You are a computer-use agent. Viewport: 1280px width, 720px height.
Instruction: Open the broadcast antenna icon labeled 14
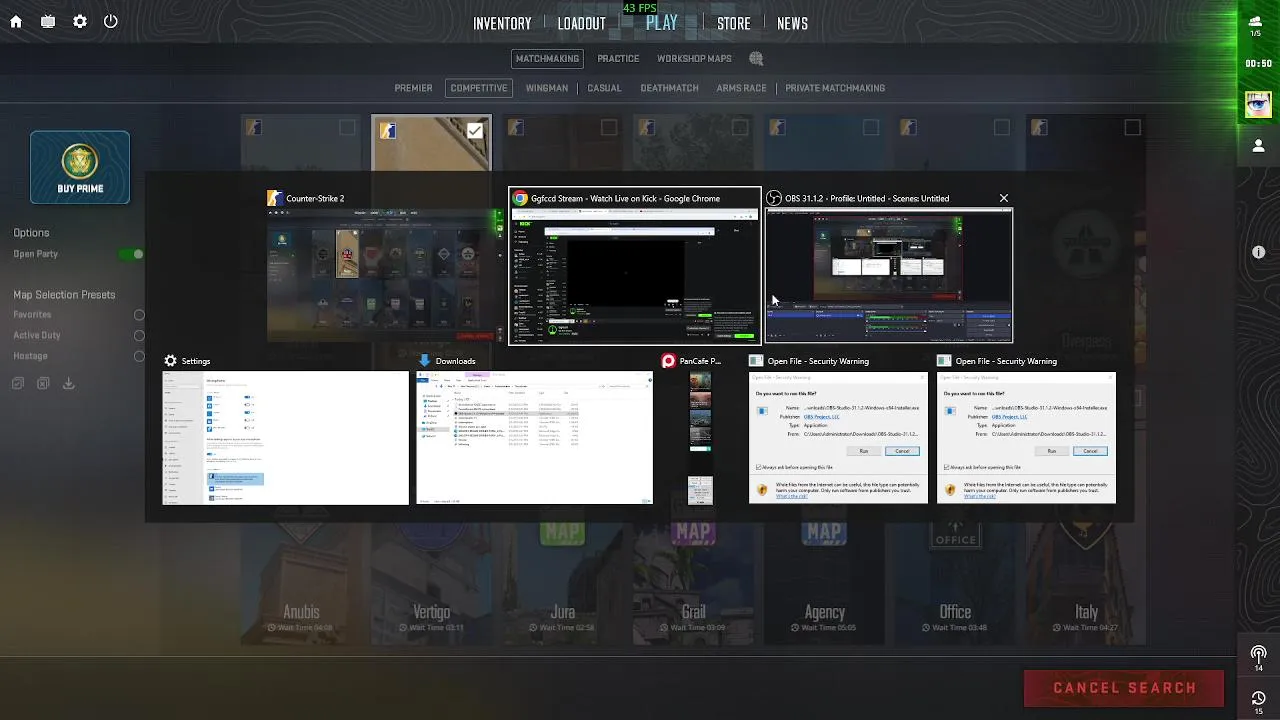(x=1259, y=658)
